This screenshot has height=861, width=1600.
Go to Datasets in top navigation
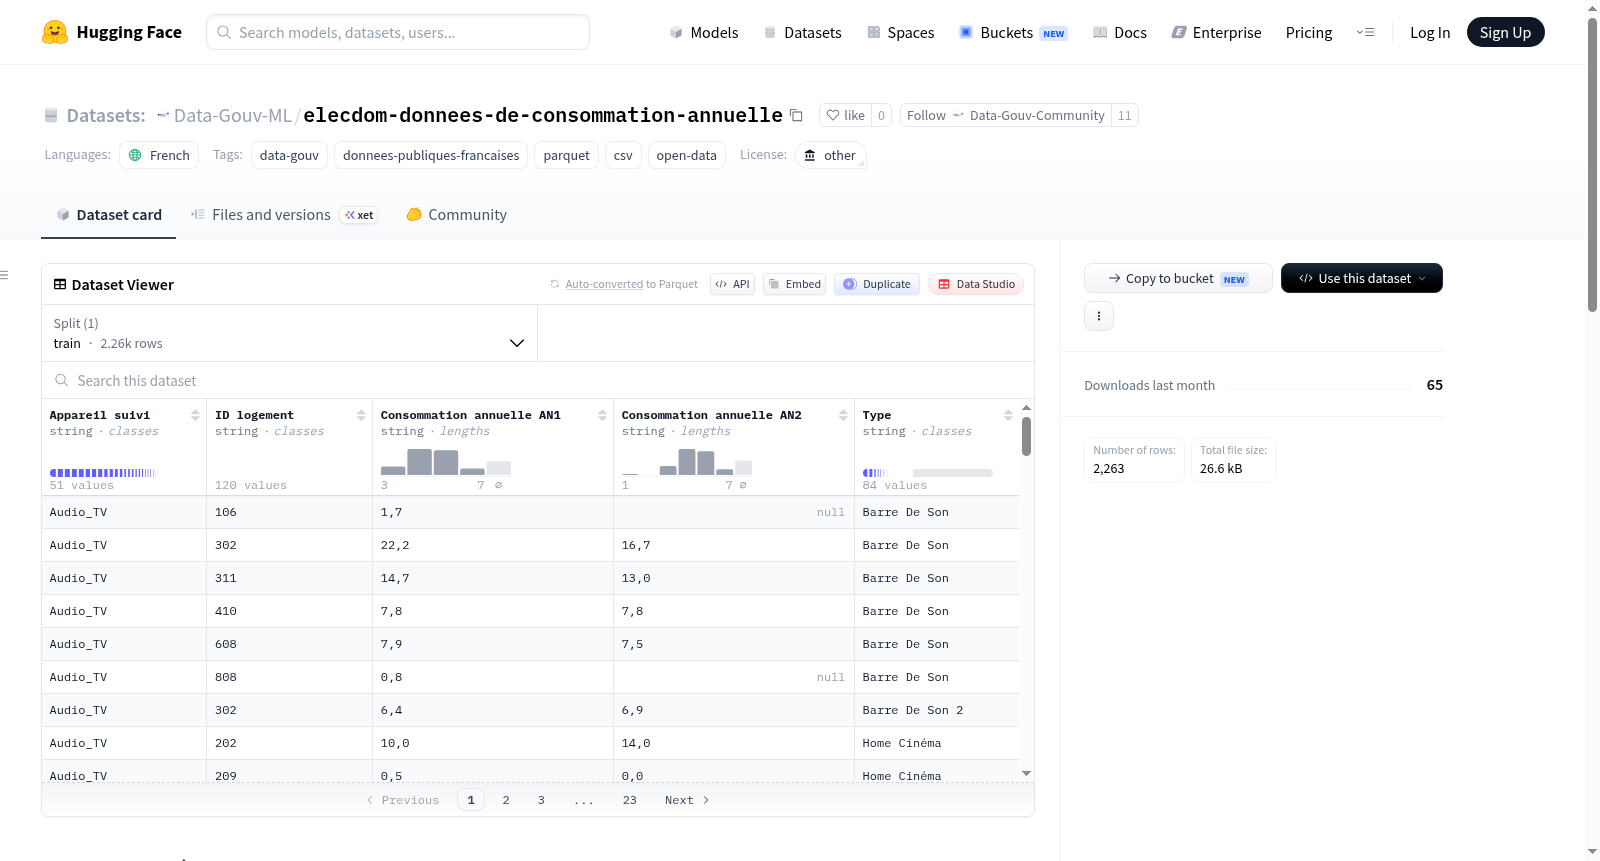click(802, 32)
